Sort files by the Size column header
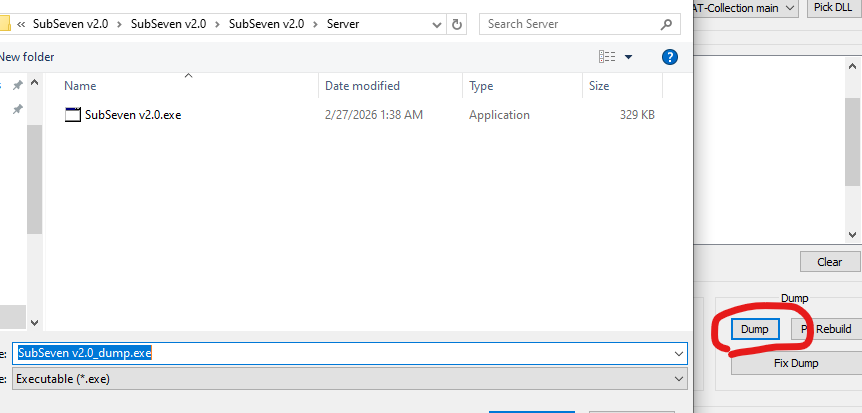 pos(599,86)
